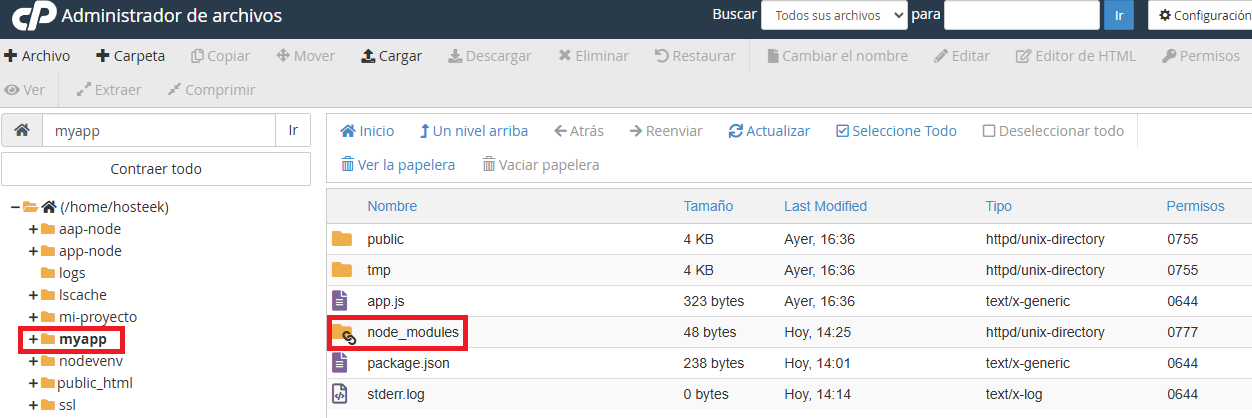Click the Copiar toolbar button
The image size is (1252, 418).
point(220,56)
